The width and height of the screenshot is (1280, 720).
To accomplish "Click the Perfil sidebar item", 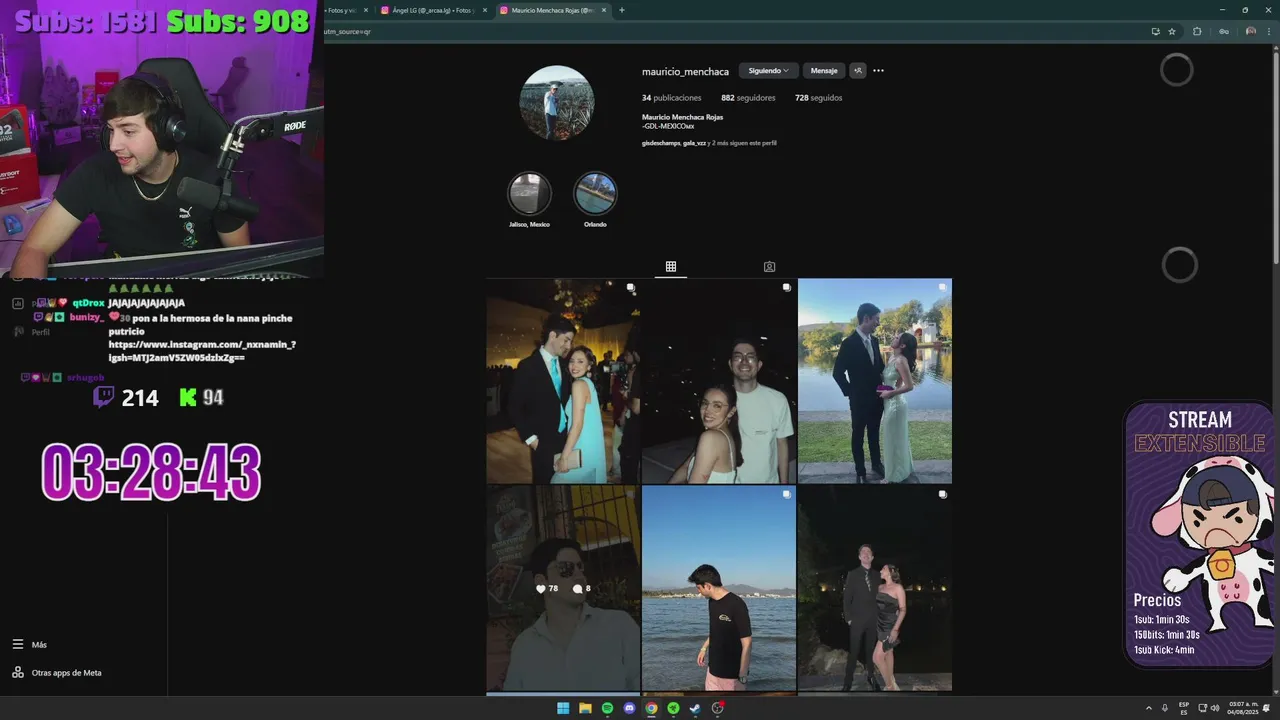I will [x=32, y=332].
